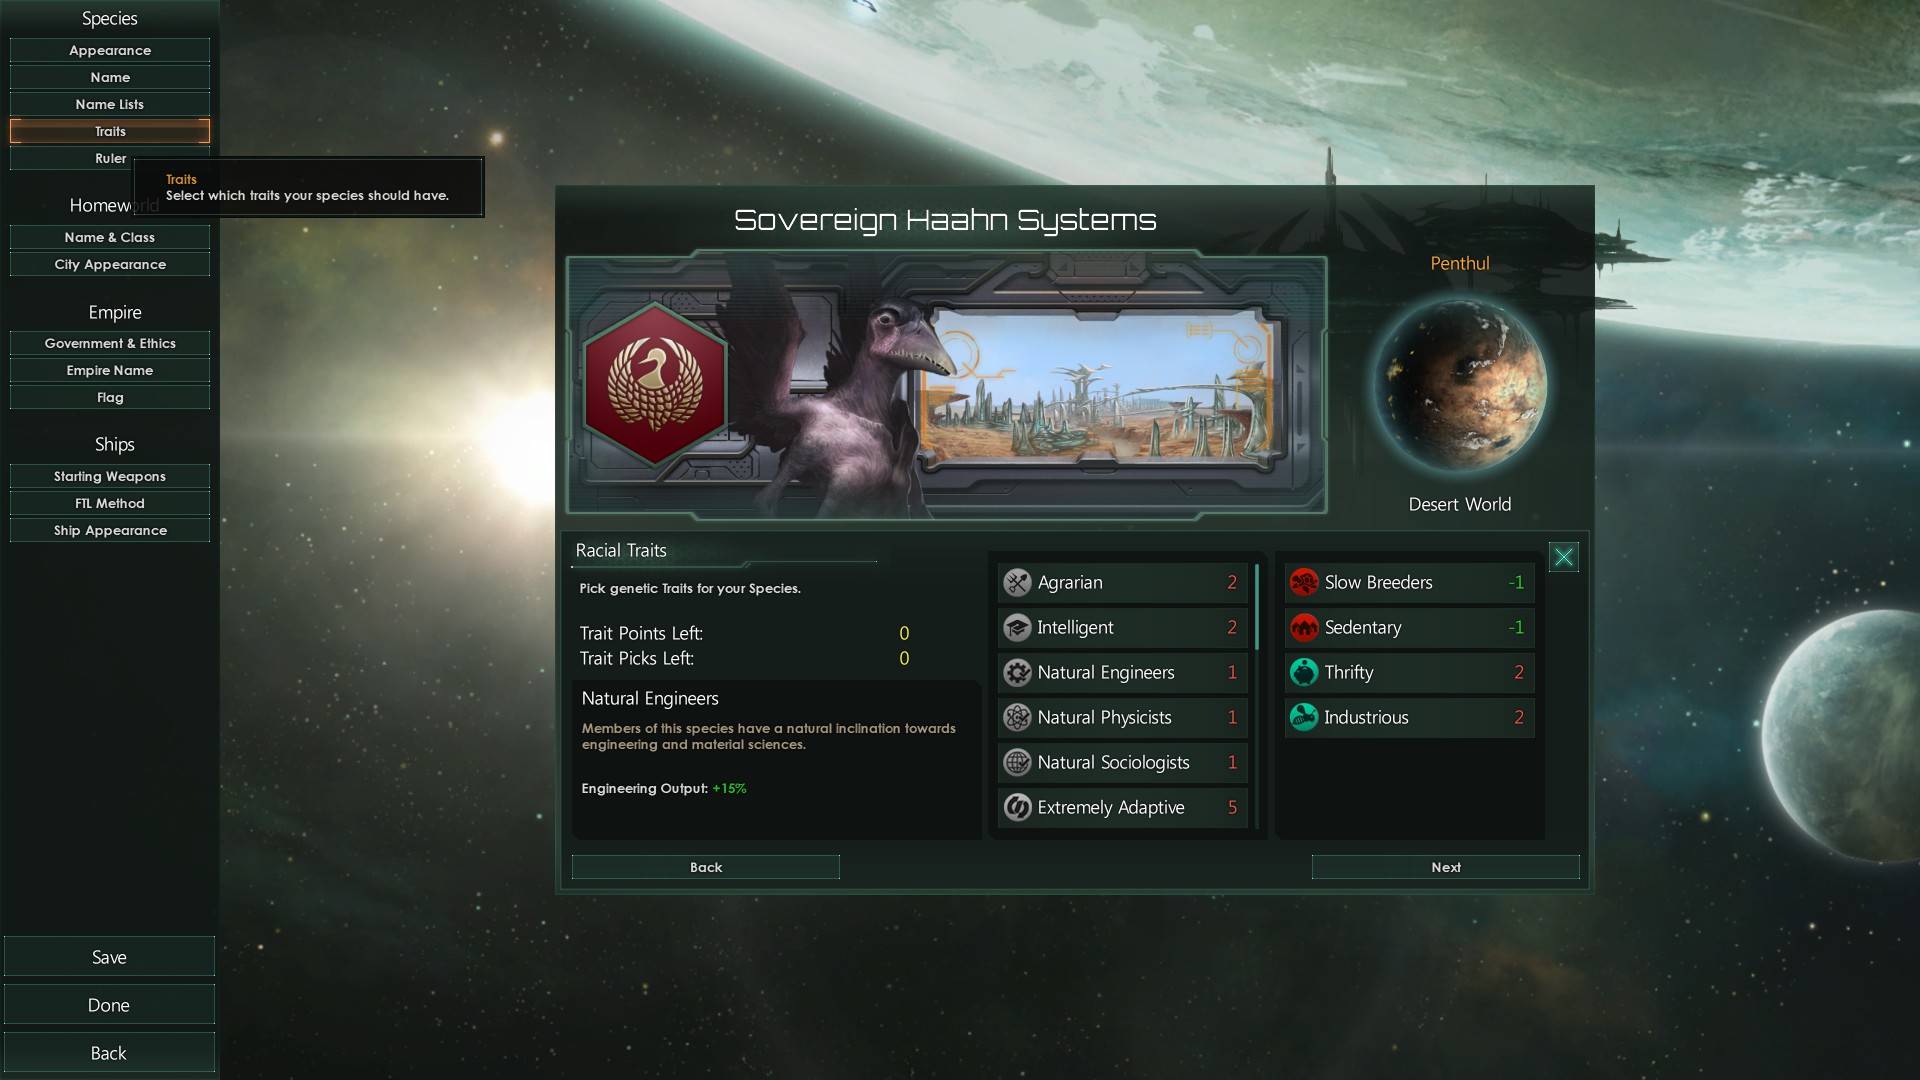1920x1080 pixels.
Task: Save the empire design
Action: [109, 957]
